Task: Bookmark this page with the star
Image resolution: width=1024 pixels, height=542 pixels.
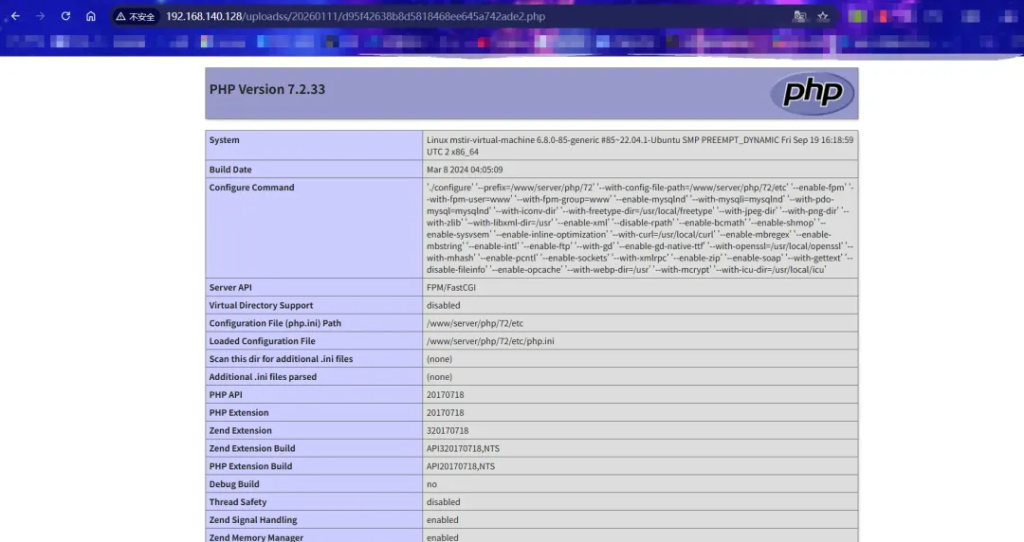Action: (823, 17)
